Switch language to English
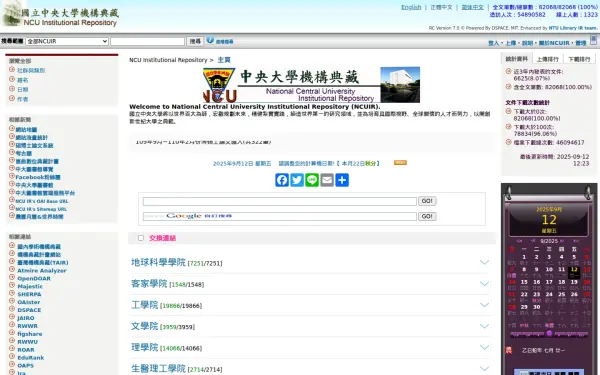 (x=411, y=7)
